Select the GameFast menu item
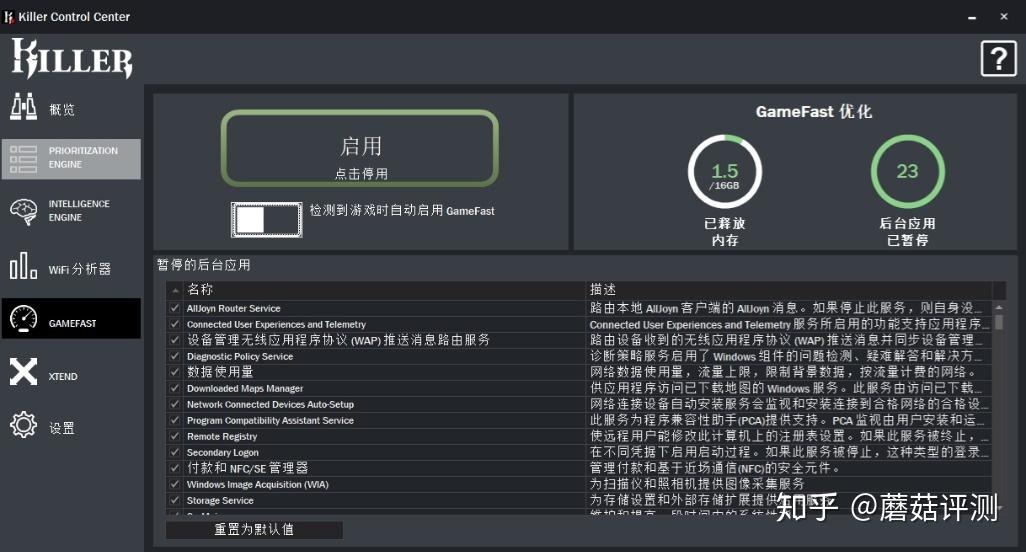The width and height of the screenshot is (1026, 552). point(71,319)
